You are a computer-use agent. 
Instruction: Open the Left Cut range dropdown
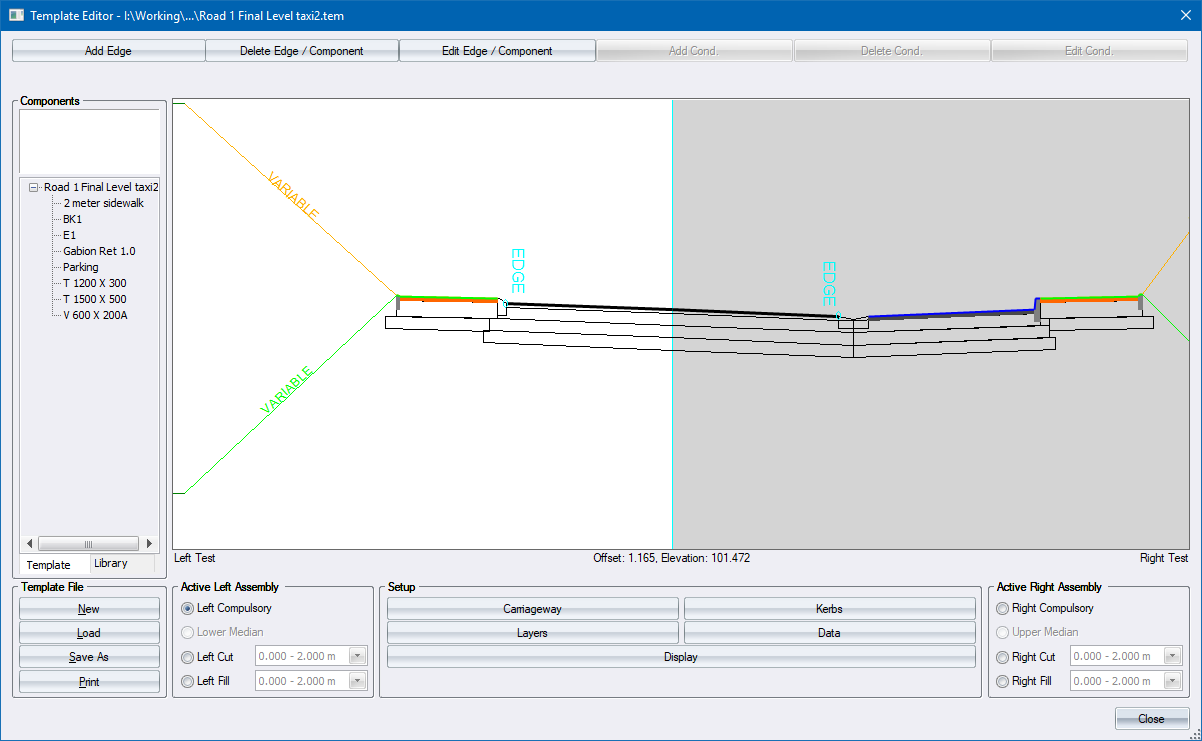coord(358,657)
